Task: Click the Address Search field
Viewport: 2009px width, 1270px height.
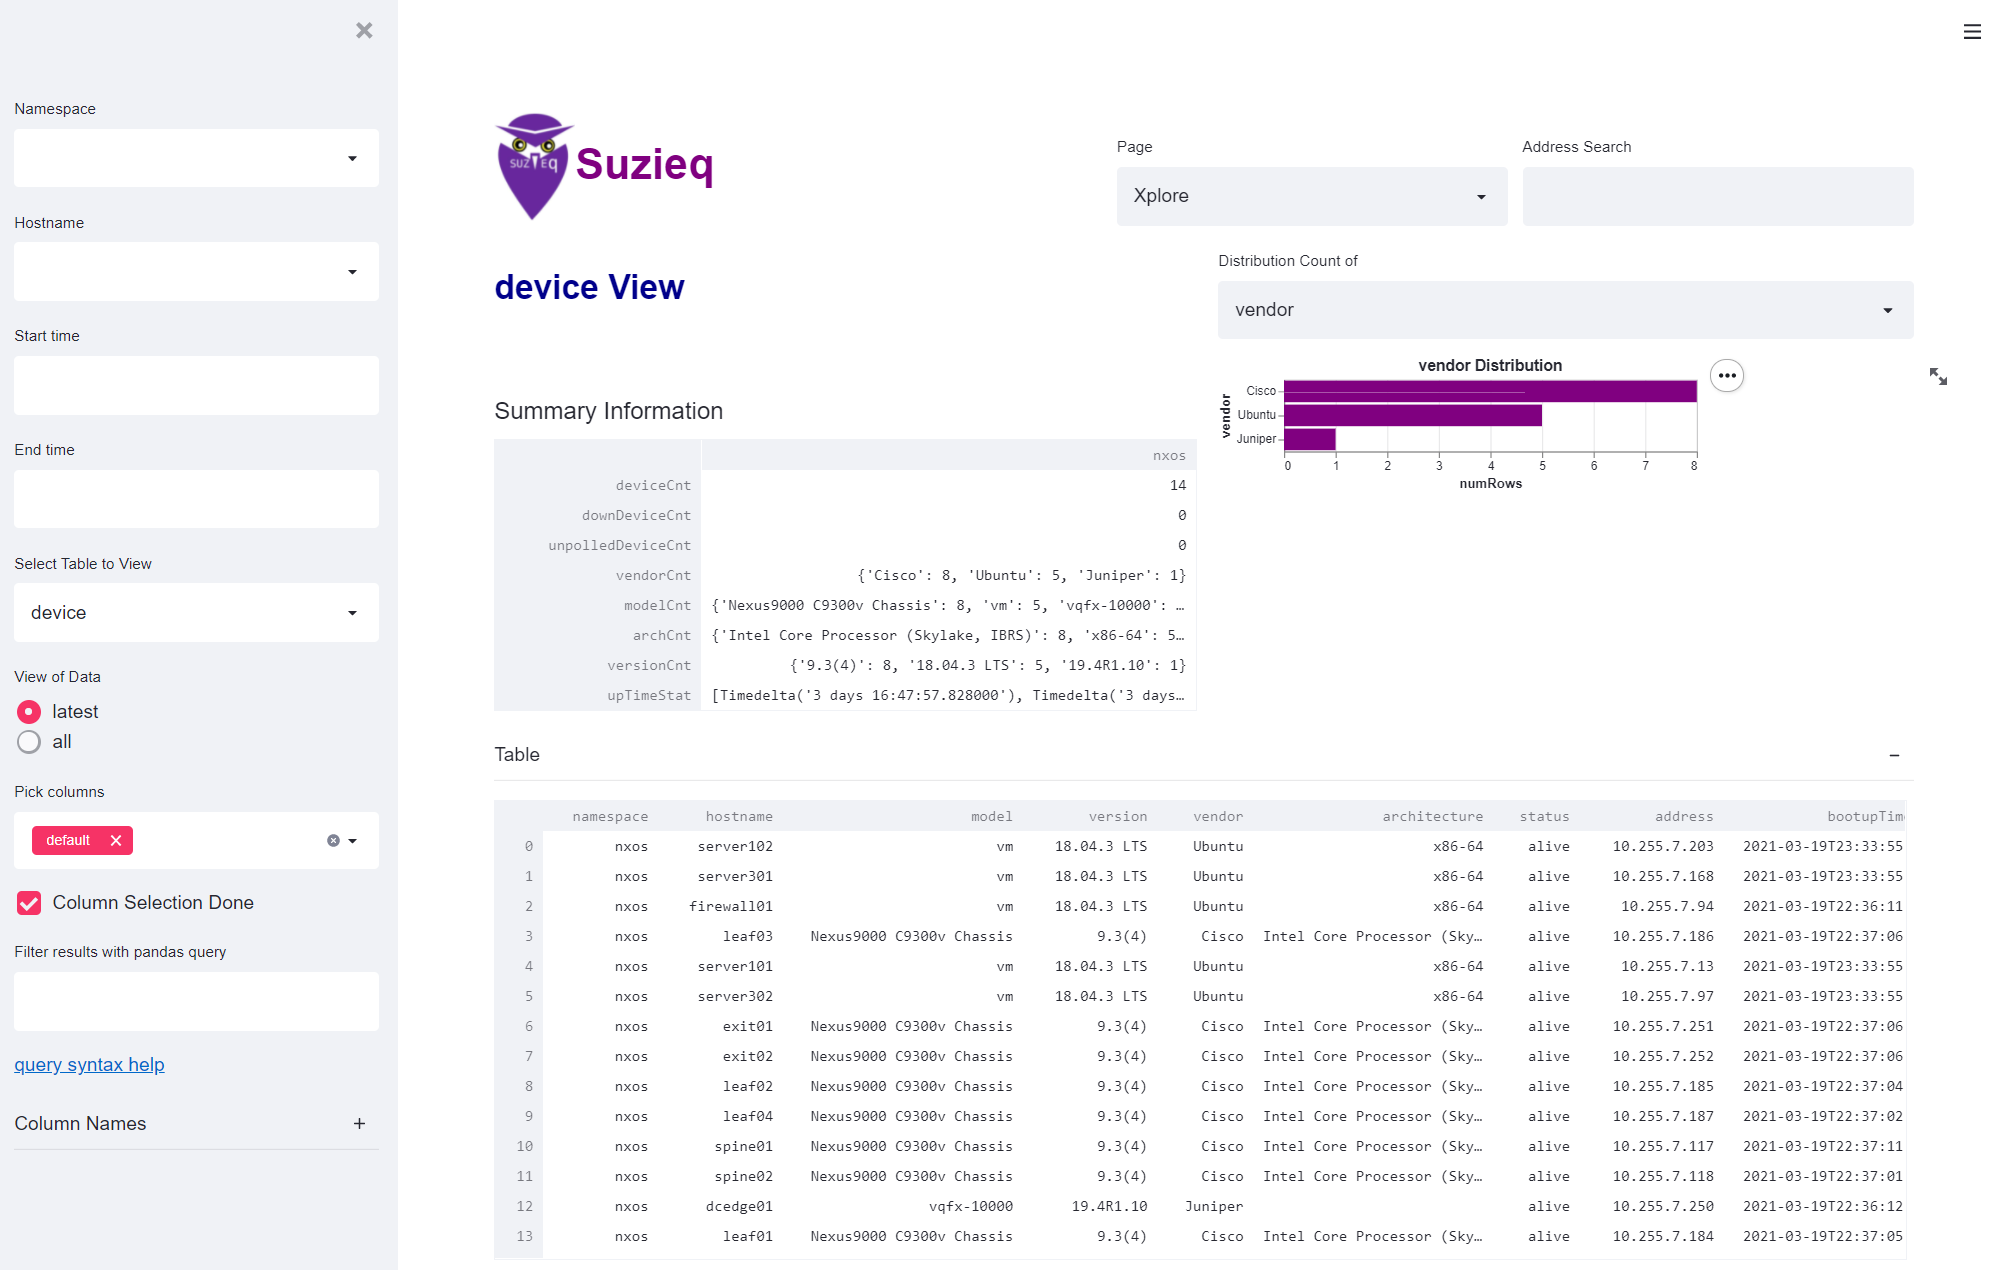Action: coord(1718,196)
